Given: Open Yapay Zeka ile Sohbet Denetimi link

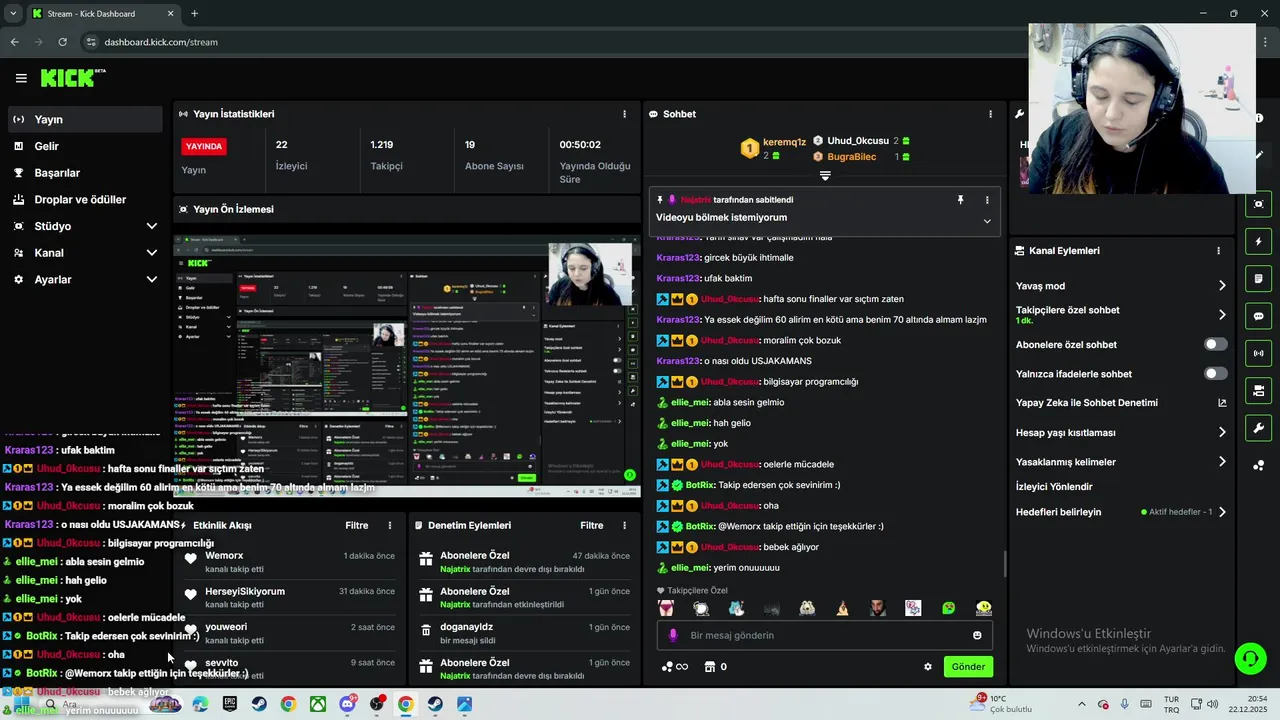Looking at the screenshot, I should pyautogui.click(x=1121, y=403).
